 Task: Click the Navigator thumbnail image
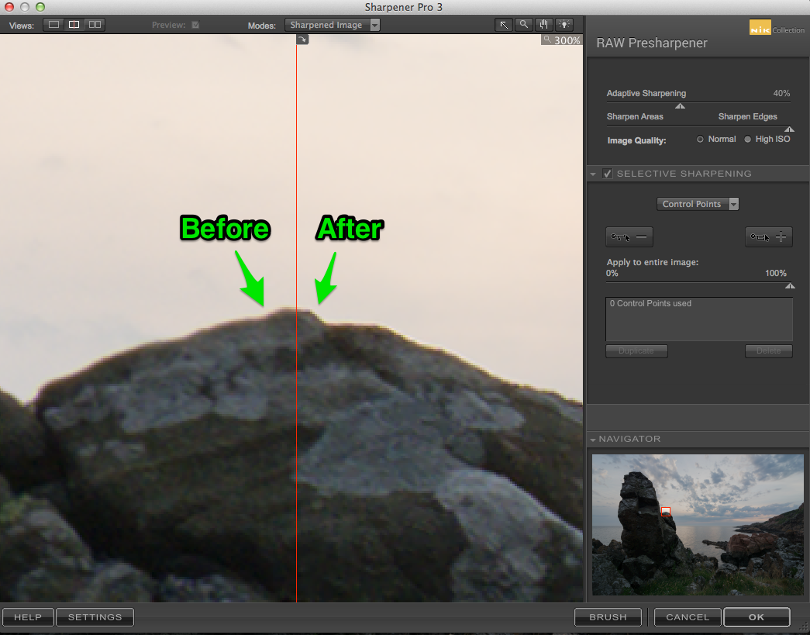point(698,524)
